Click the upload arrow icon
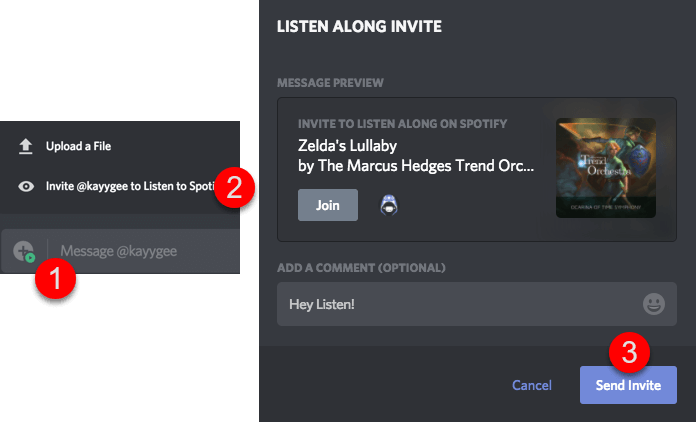This screenshot has width=696, height=422. (26, 146)
